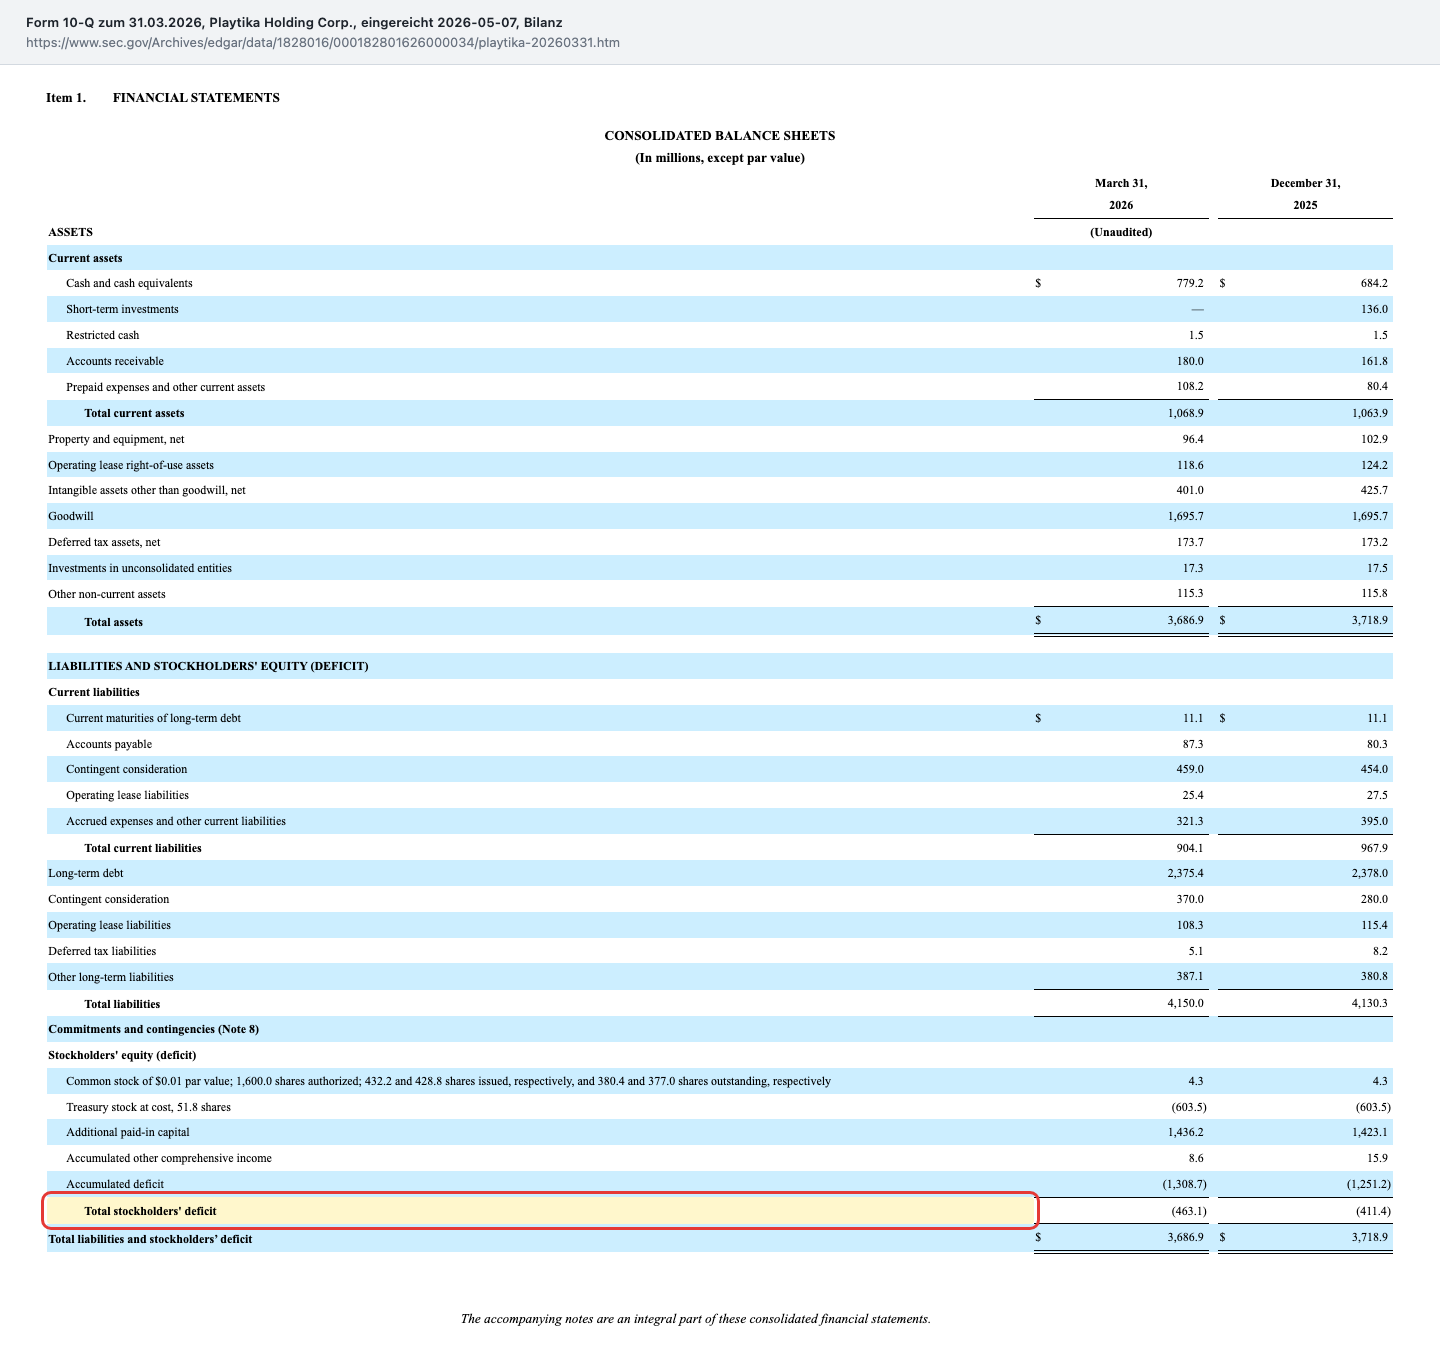Open the sec.gov filing URL link
1440x1354 pixels.
coord(323,42)
